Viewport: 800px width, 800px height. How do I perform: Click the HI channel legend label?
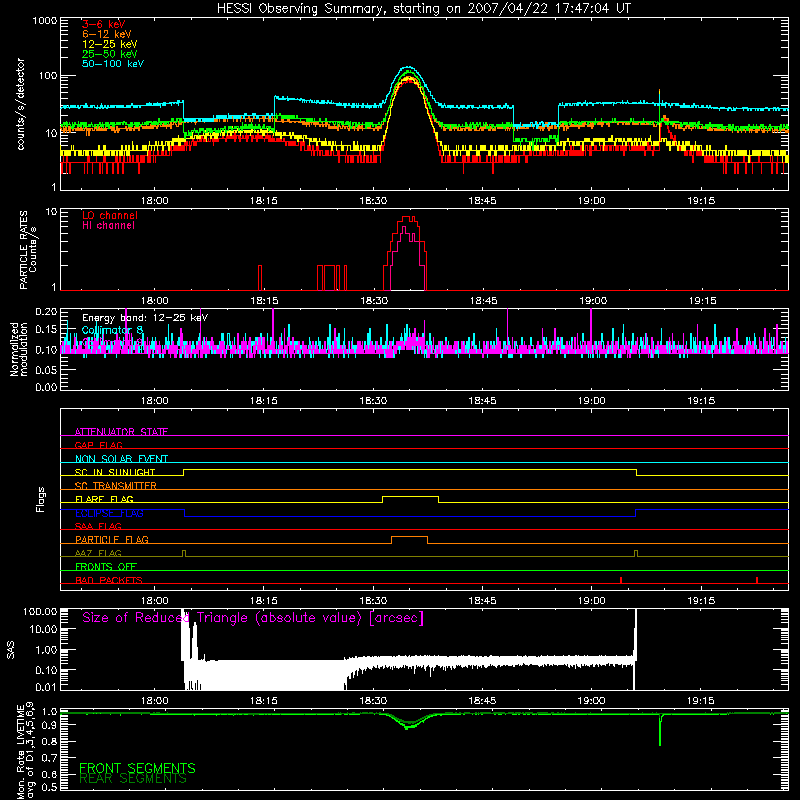point(108,226)
